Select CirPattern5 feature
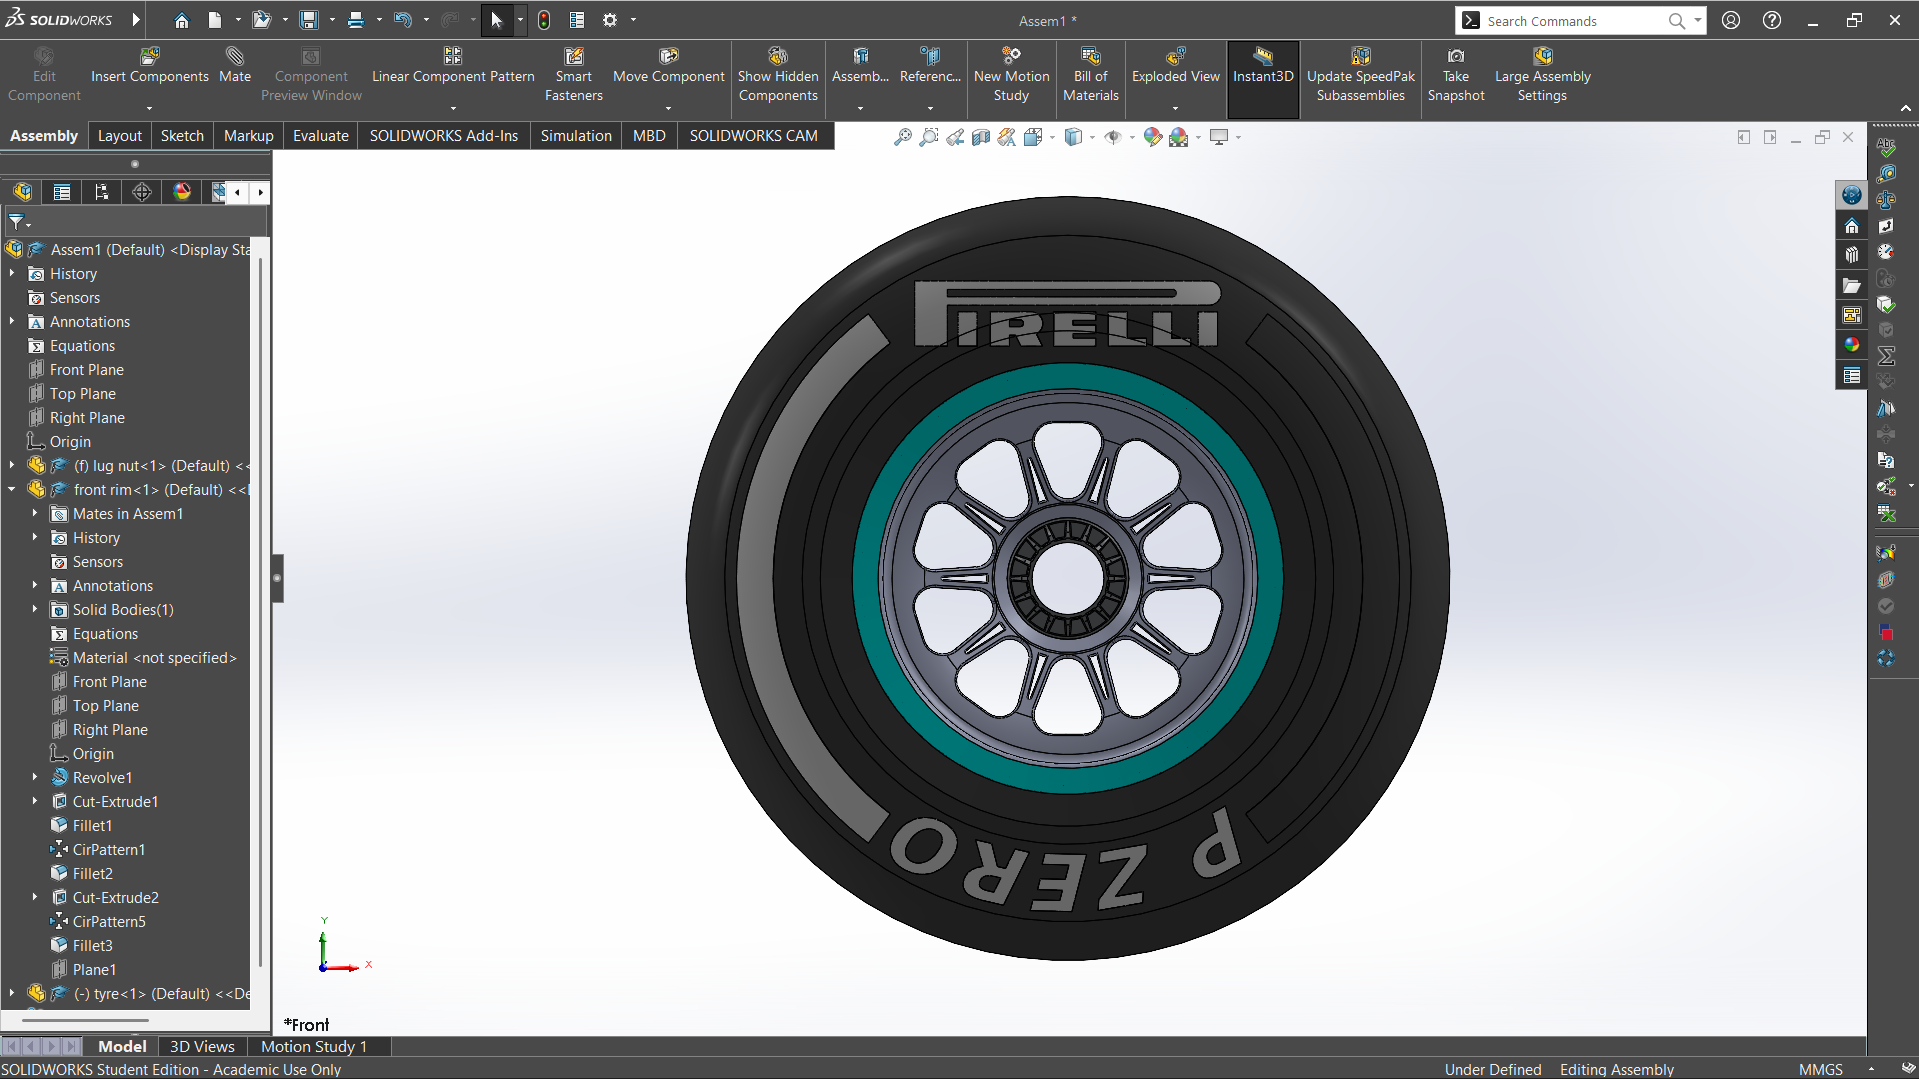The height and width of the screenshot is (1079, 1919). point(109,921)
